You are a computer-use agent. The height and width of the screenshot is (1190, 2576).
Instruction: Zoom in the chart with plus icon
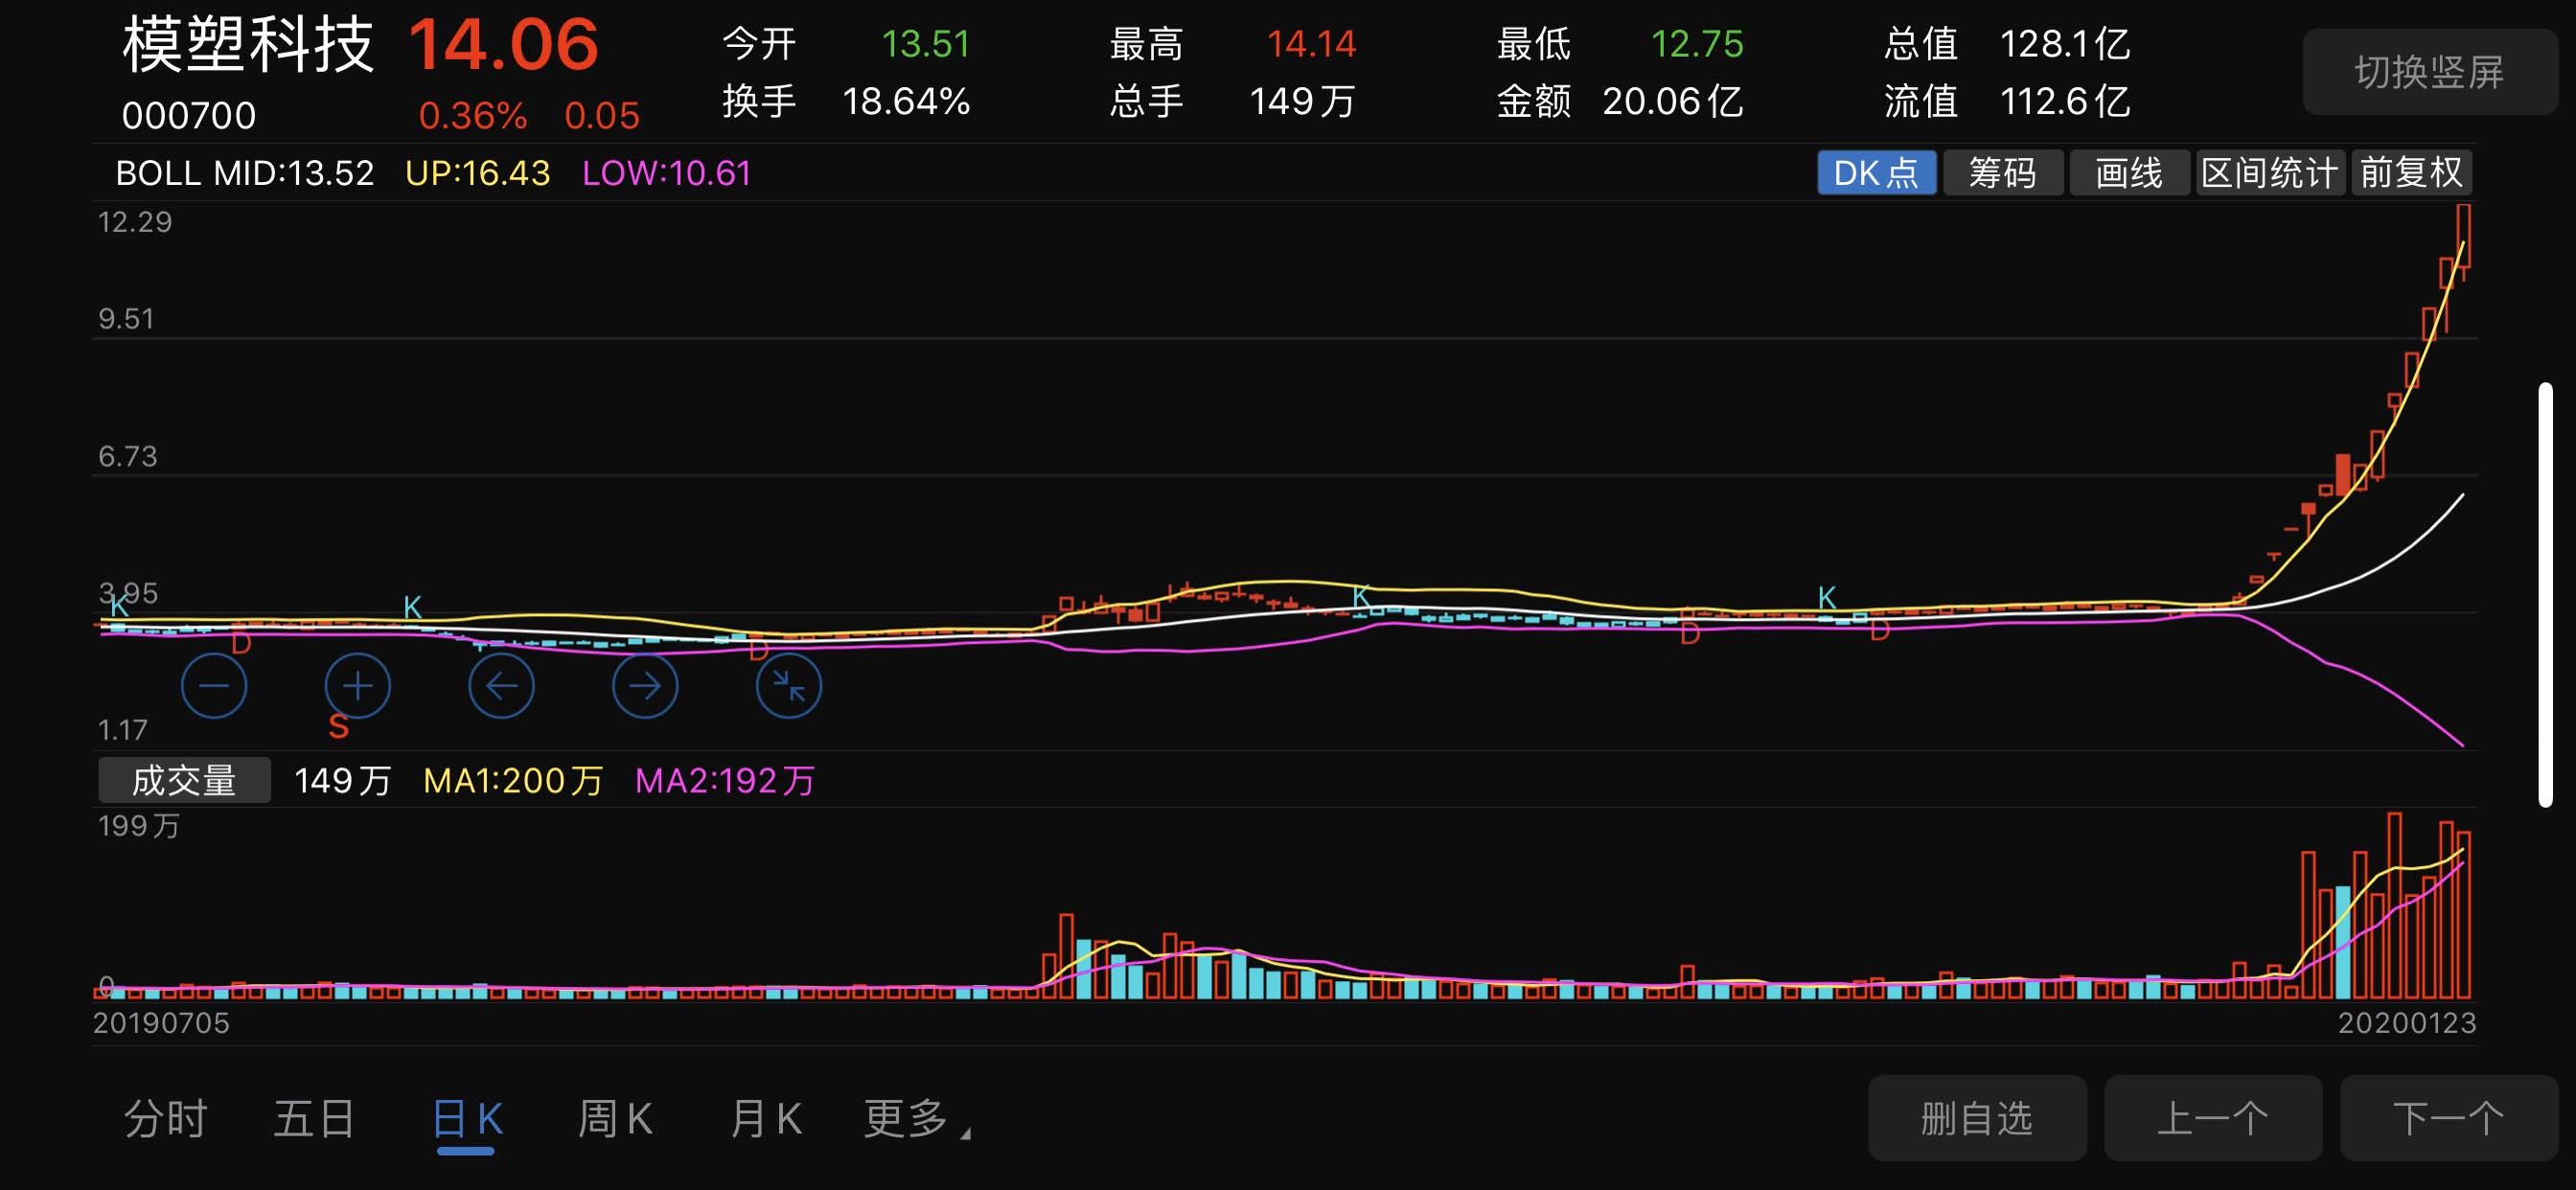(x=357, y=686)
